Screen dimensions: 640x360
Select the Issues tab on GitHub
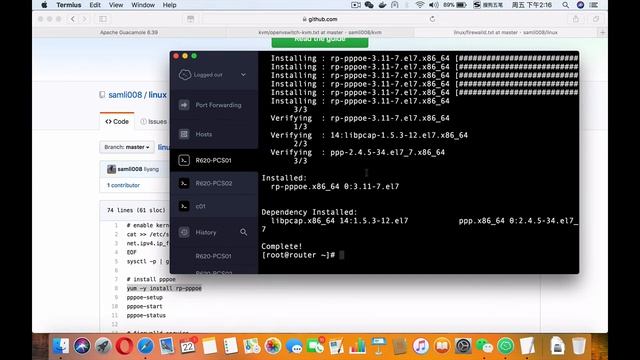pos(153,122)
